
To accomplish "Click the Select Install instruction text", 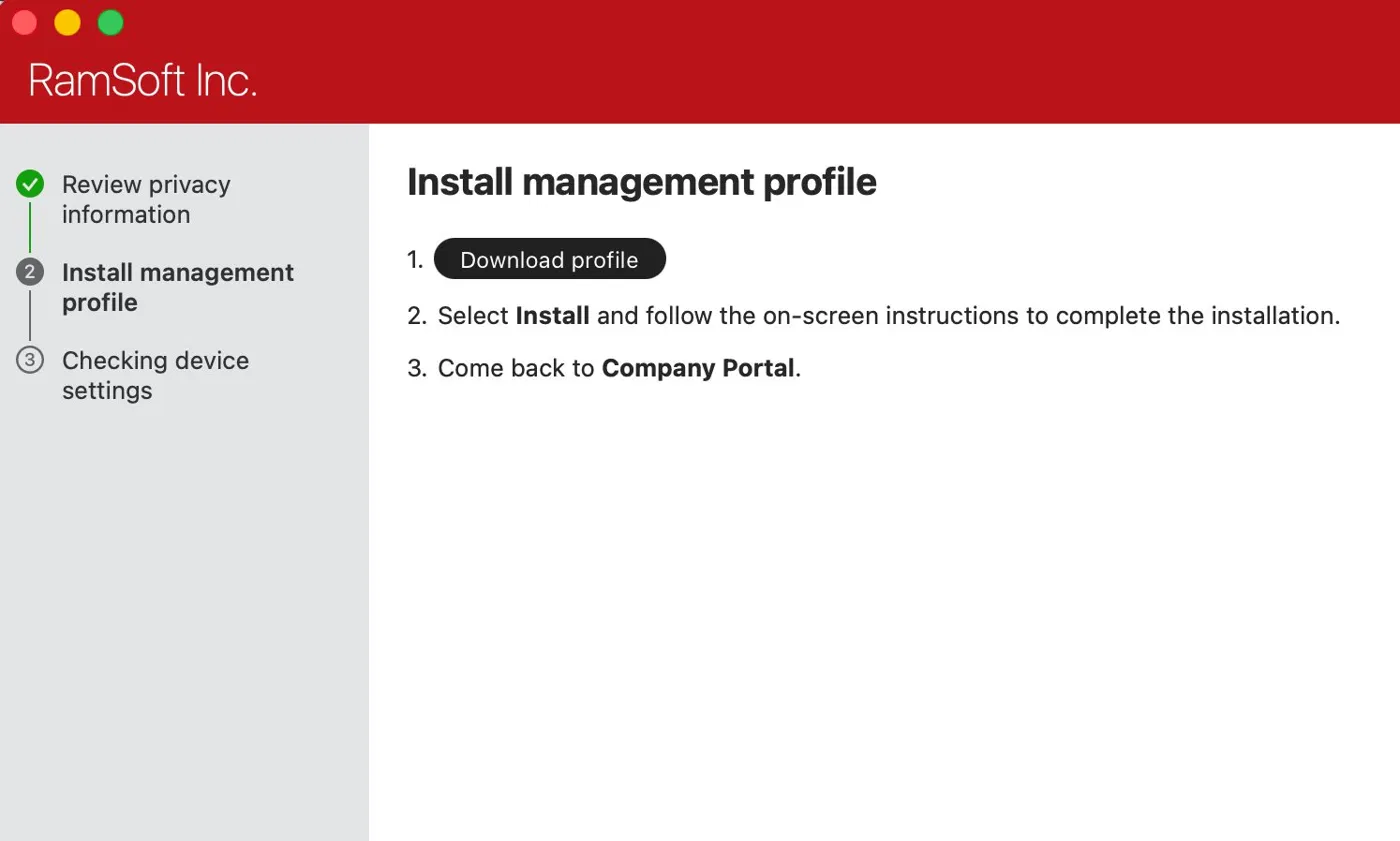I will coord(889,316).
